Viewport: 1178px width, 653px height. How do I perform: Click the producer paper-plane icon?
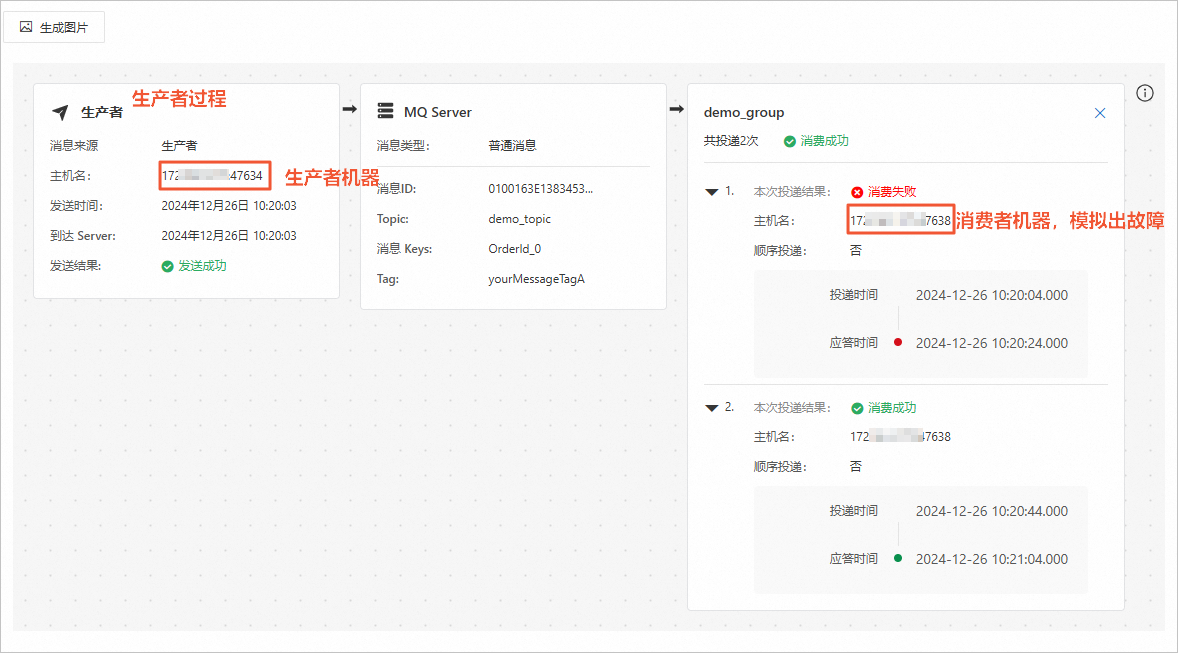60,113
